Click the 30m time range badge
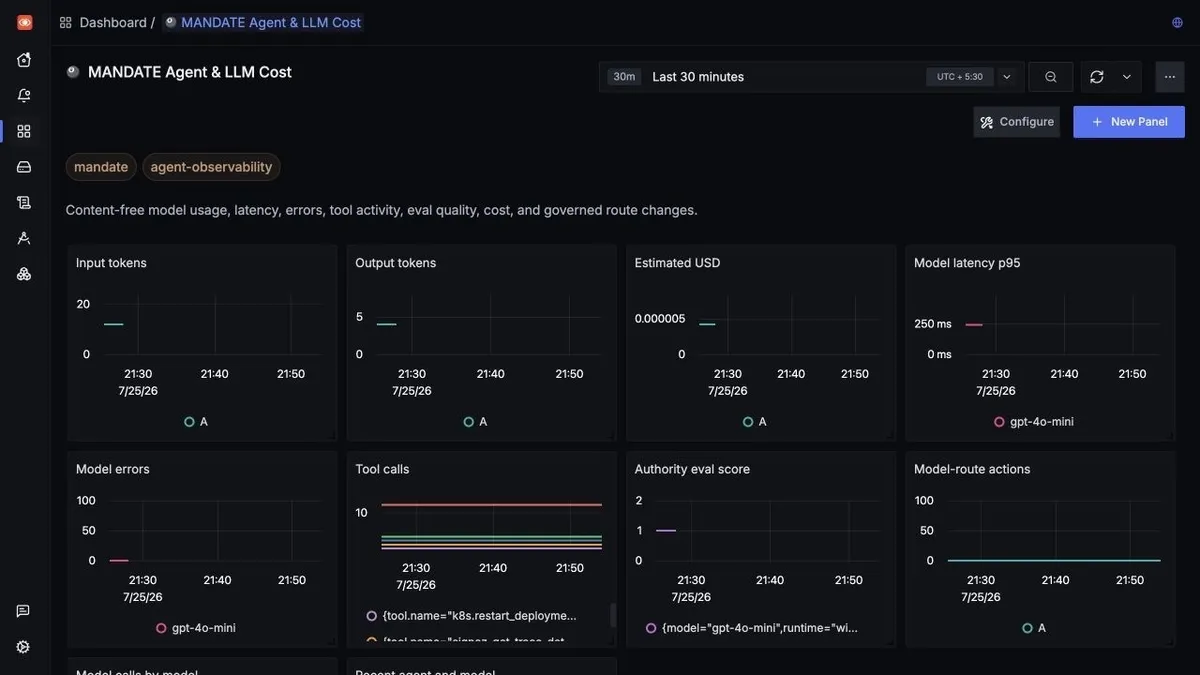This screenshot has height=675, width=1200. tap(624, 77)
